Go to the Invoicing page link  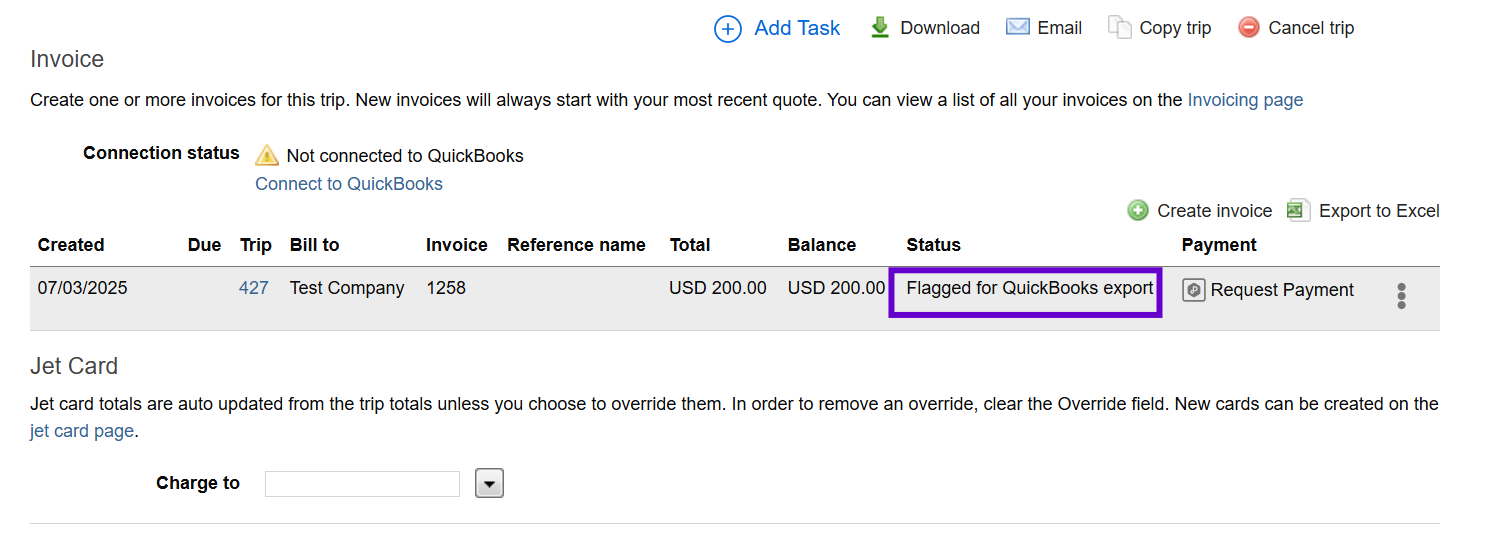click(x=1245, y=100)
